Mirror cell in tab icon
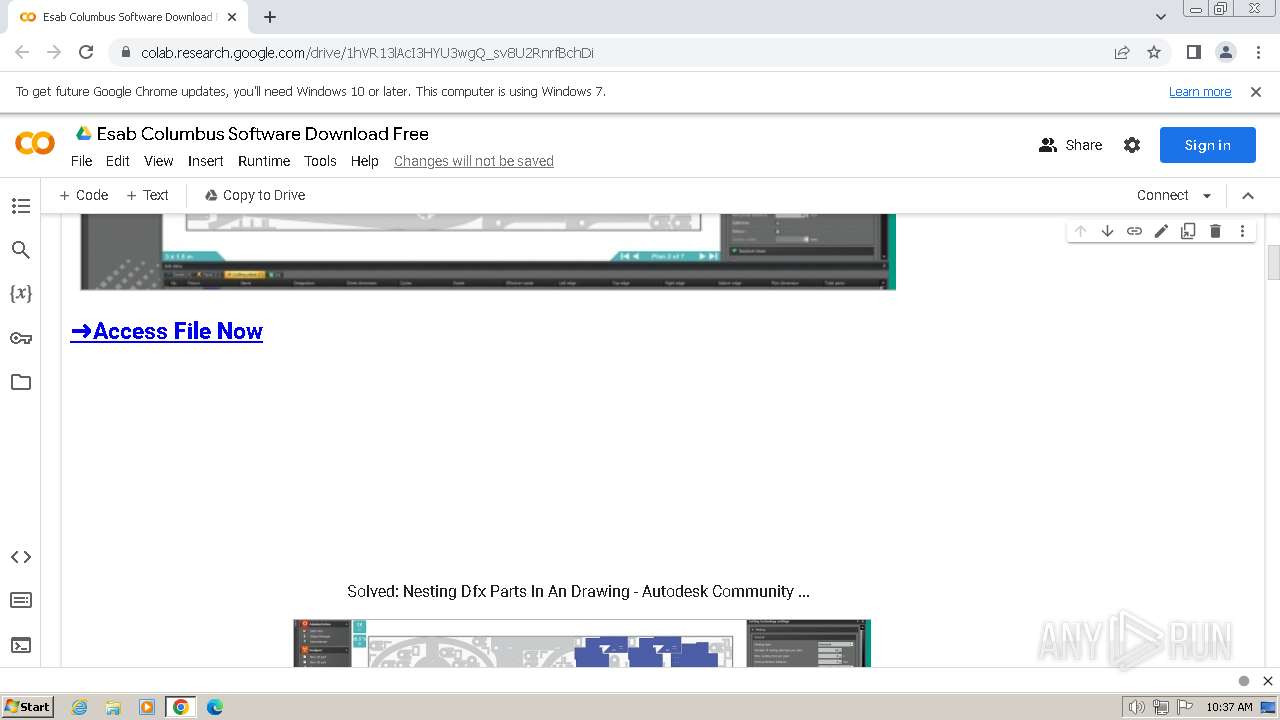 [1188, 231]
